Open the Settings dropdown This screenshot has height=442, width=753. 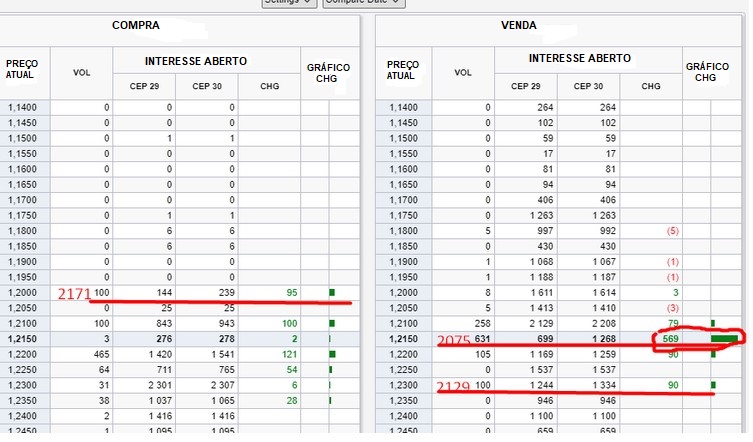[x=289, y=3]
